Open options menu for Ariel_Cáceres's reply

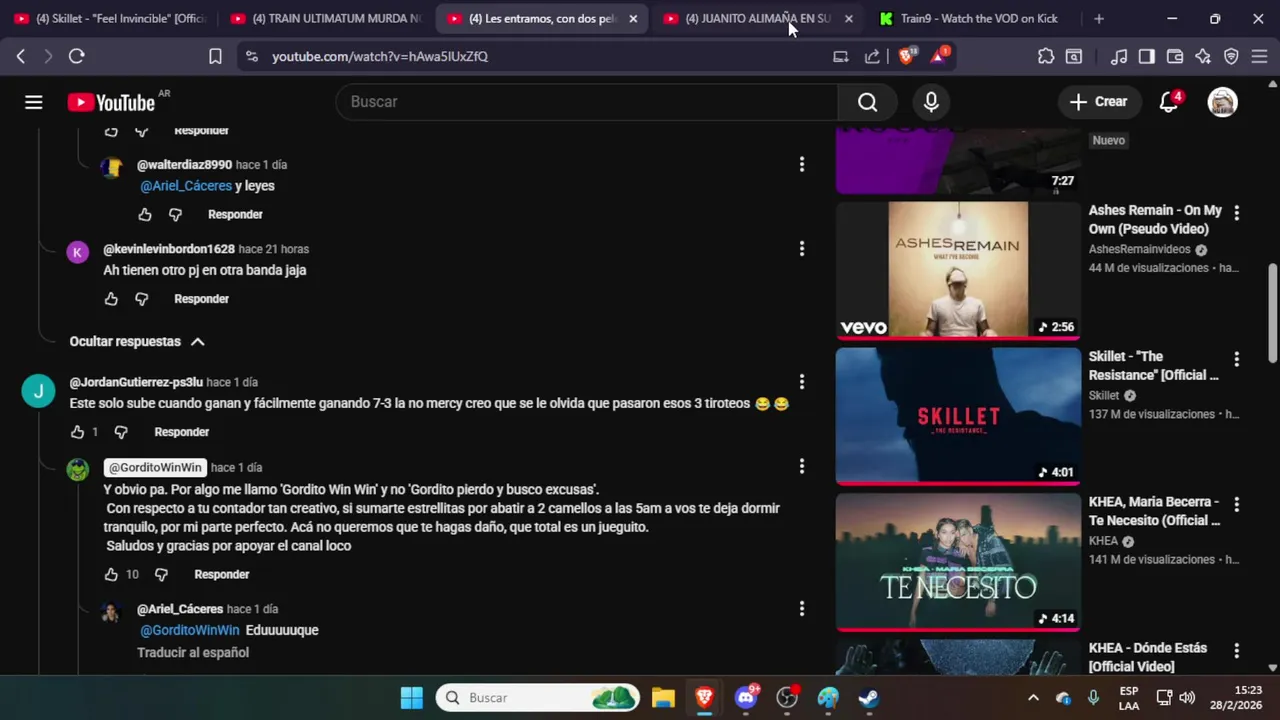[x=801, y=608]
